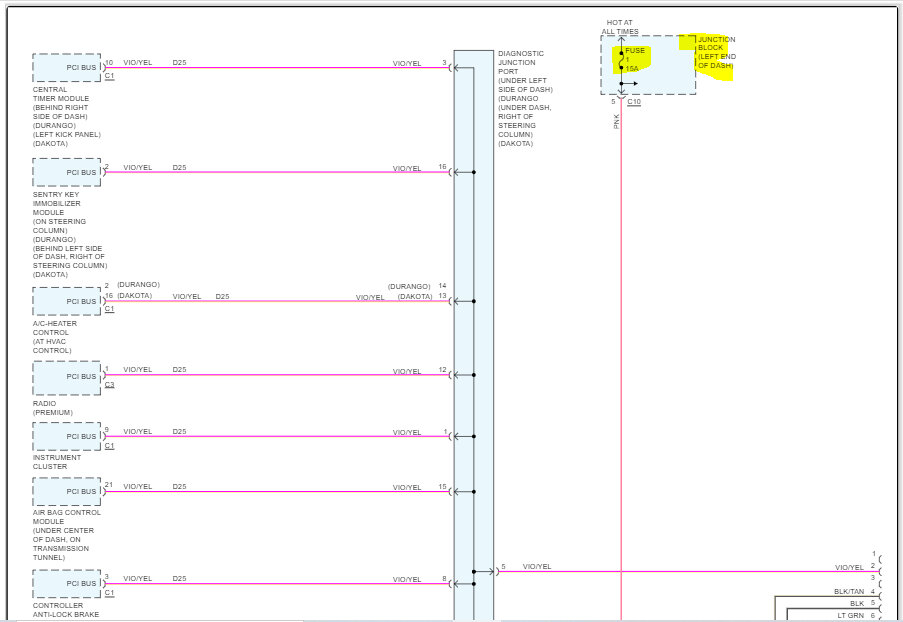Click the (DURANGO) label at A/C-Heater pin 2
Viewport: 903px width, 622px height.
click(138, 285)
